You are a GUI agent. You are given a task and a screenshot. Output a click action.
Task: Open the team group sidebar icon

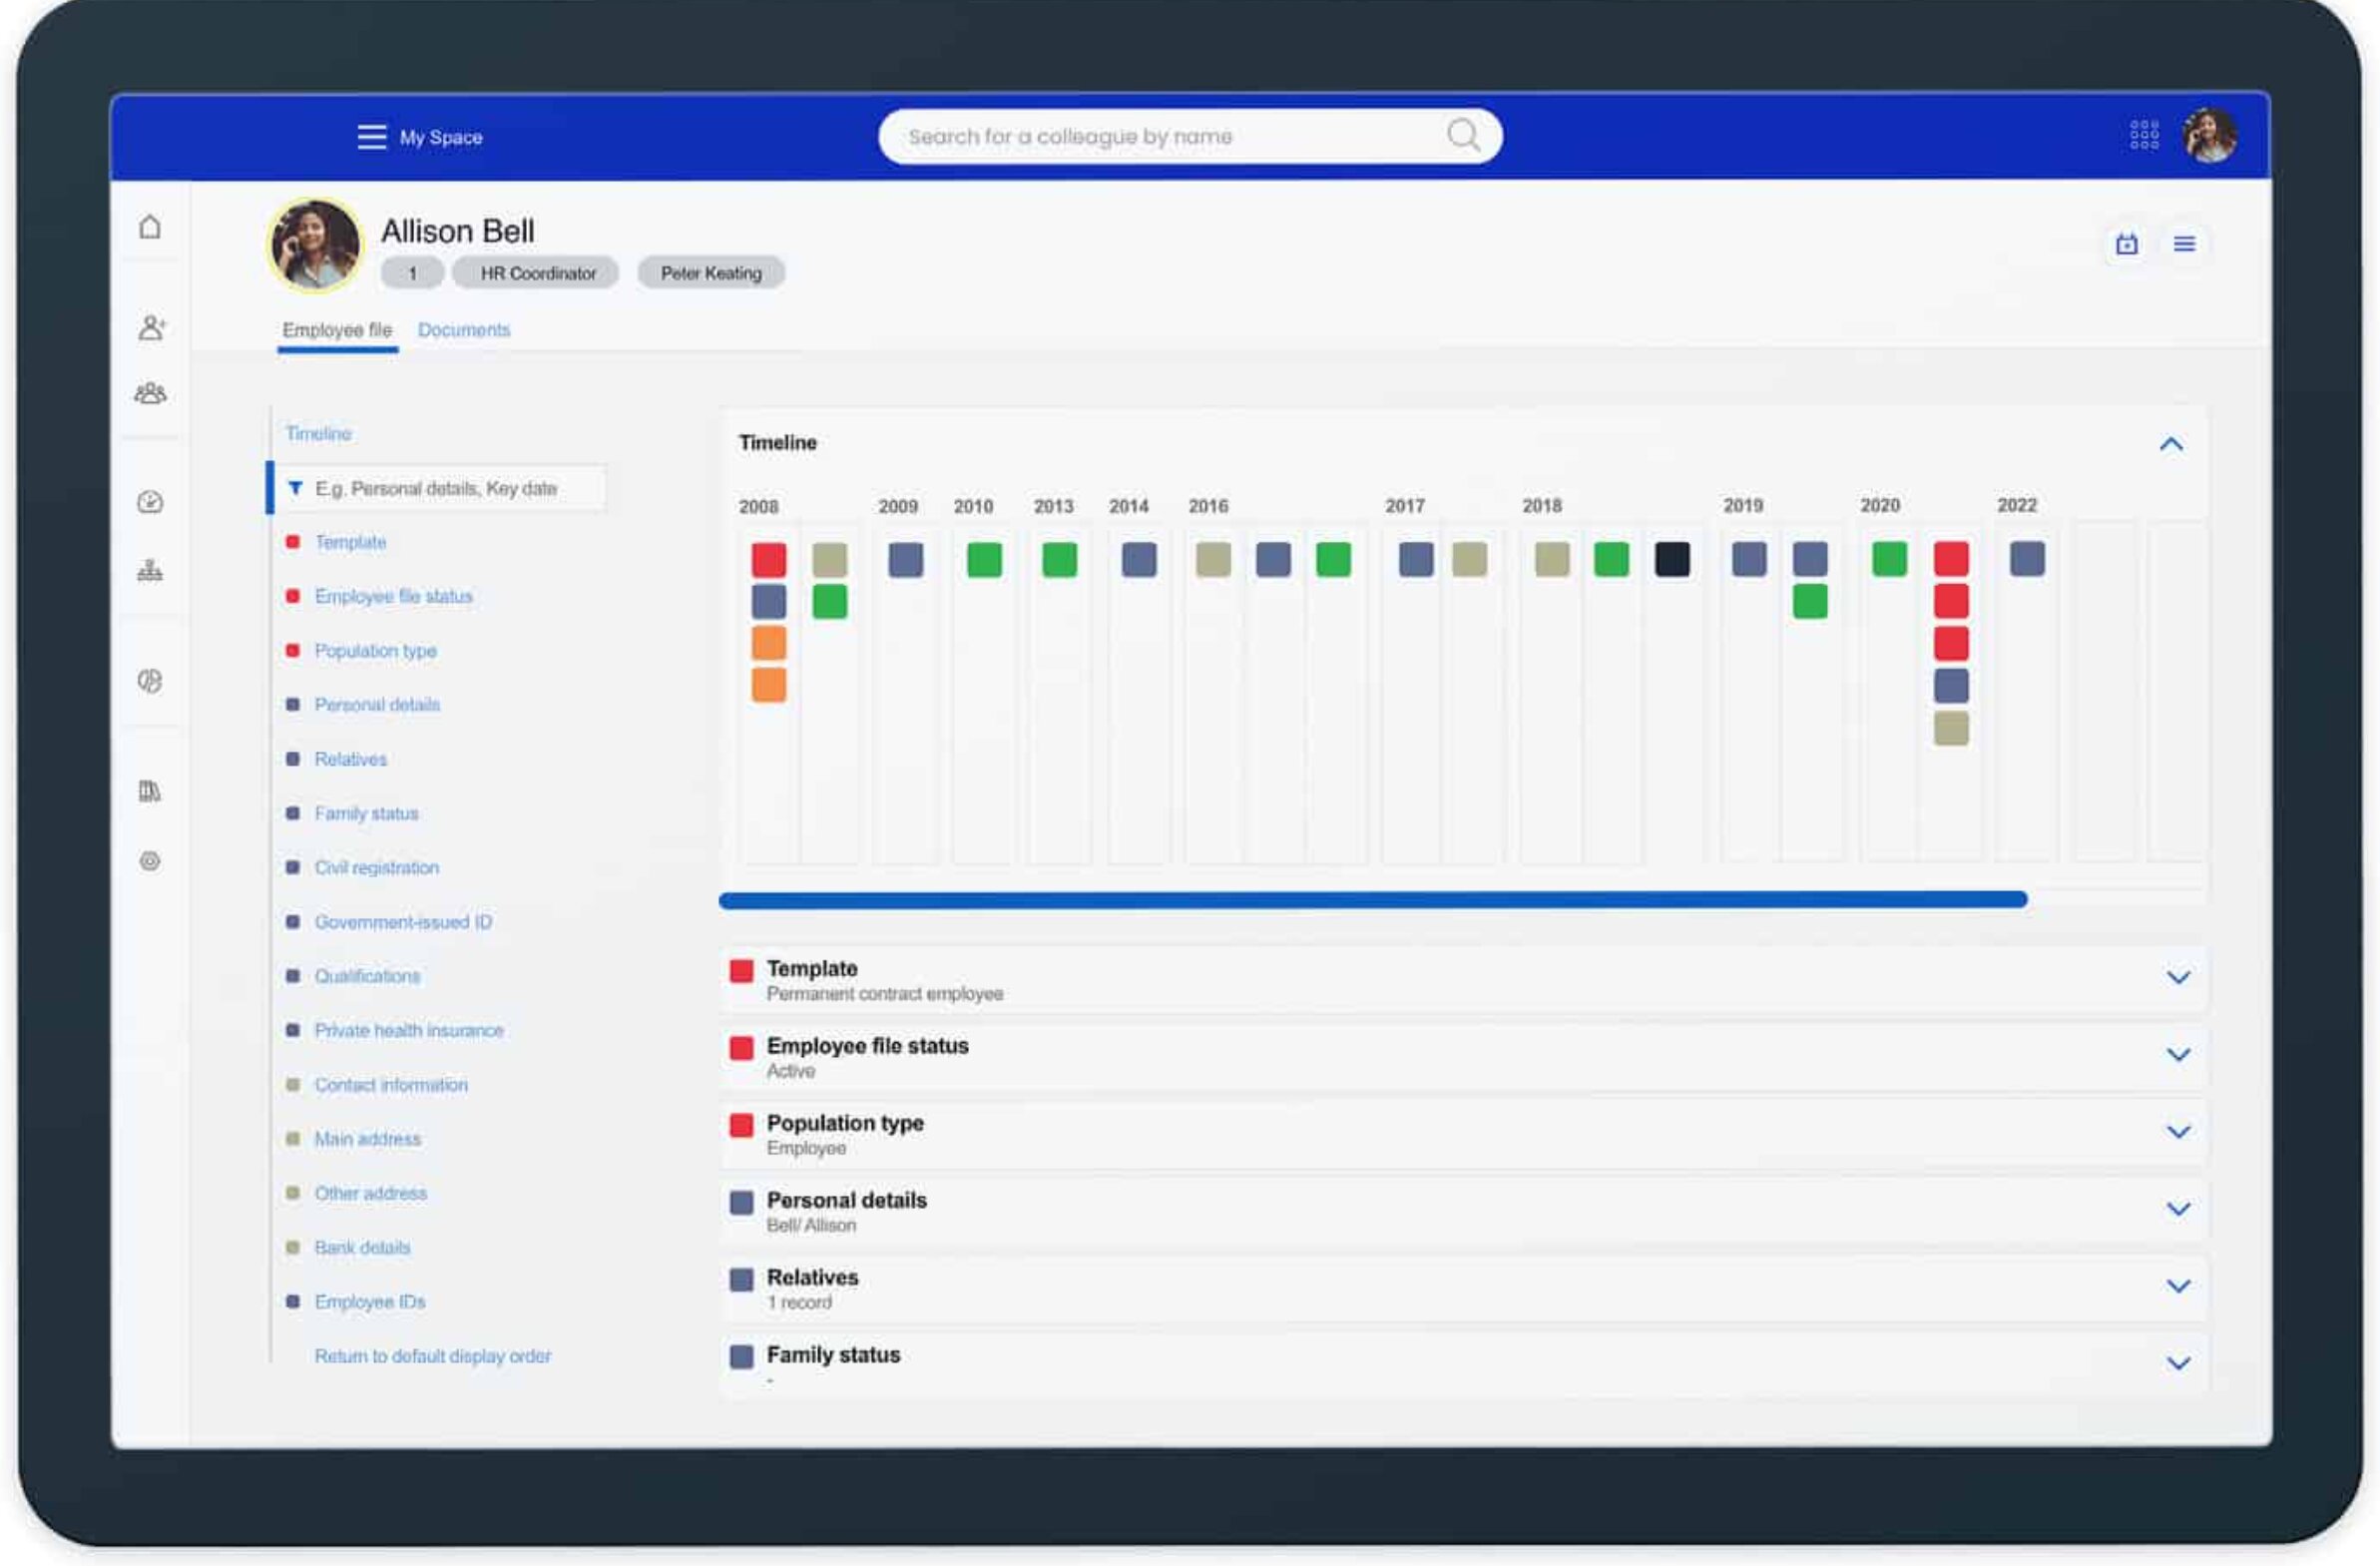click(150, 393)
